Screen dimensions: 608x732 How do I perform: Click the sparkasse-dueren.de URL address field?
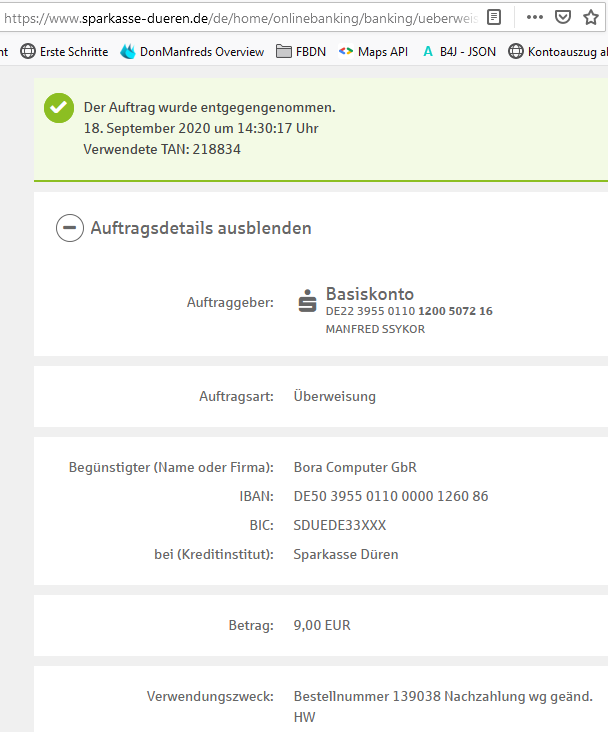coord(240,17)
